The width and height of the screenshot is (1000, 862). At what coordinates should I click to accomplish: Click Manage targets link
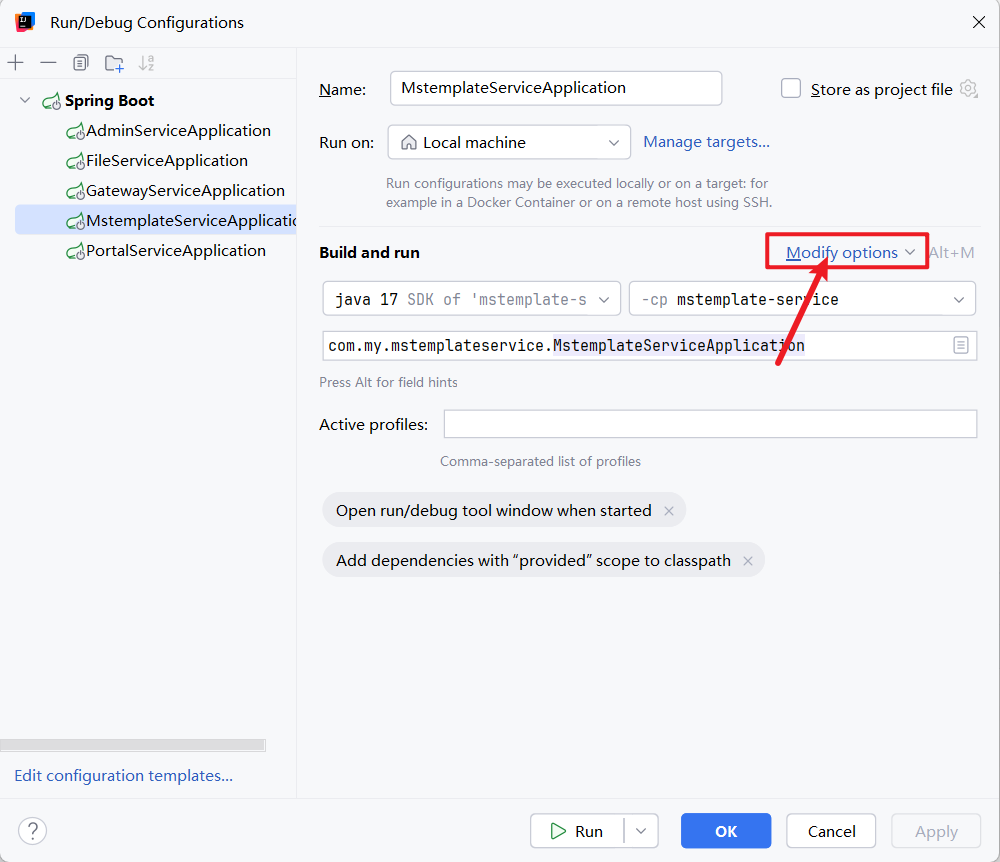[x=706, y=142]
